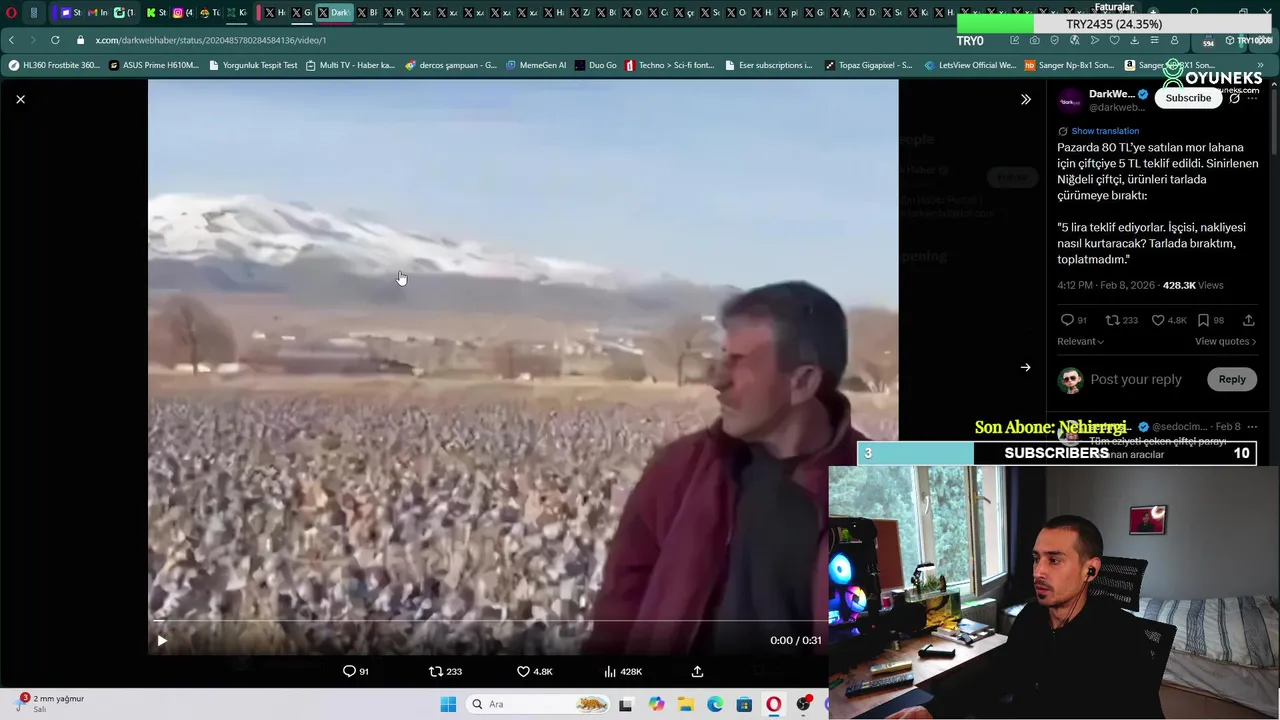
Task: Open 4:12 PM Feb 8, 2026 timestamp
Action: (x=1107, y=285)
